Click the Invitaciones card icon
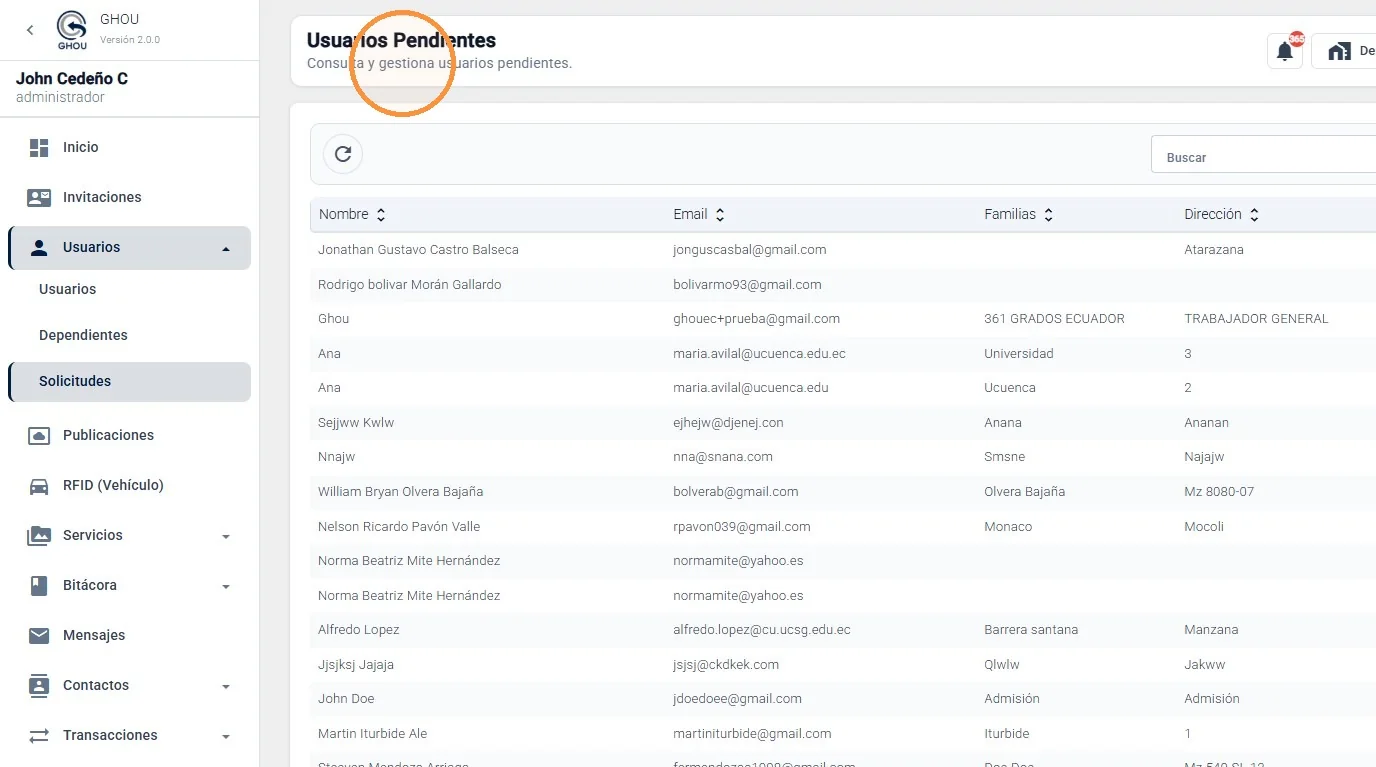Viewport: 1376px width, 767px height. (39, 198)
